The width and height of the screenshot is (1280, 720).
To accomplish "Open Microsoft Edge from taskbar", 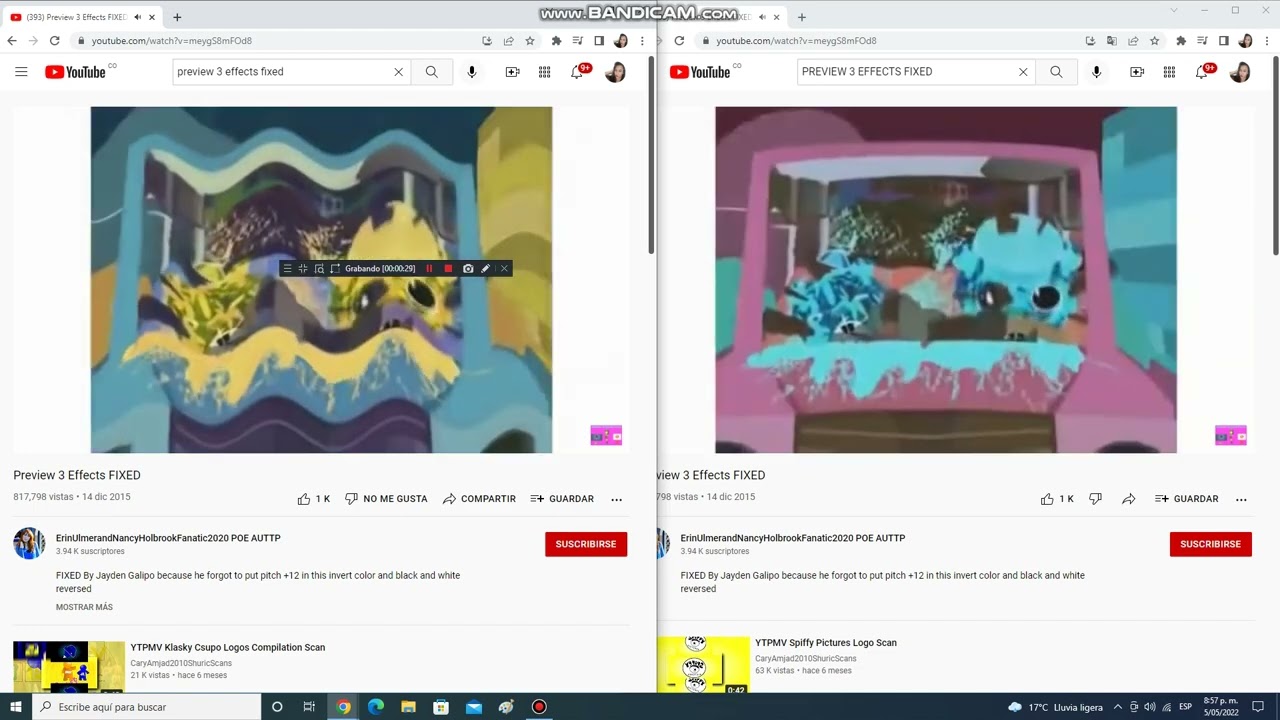I will pos(376,707).
